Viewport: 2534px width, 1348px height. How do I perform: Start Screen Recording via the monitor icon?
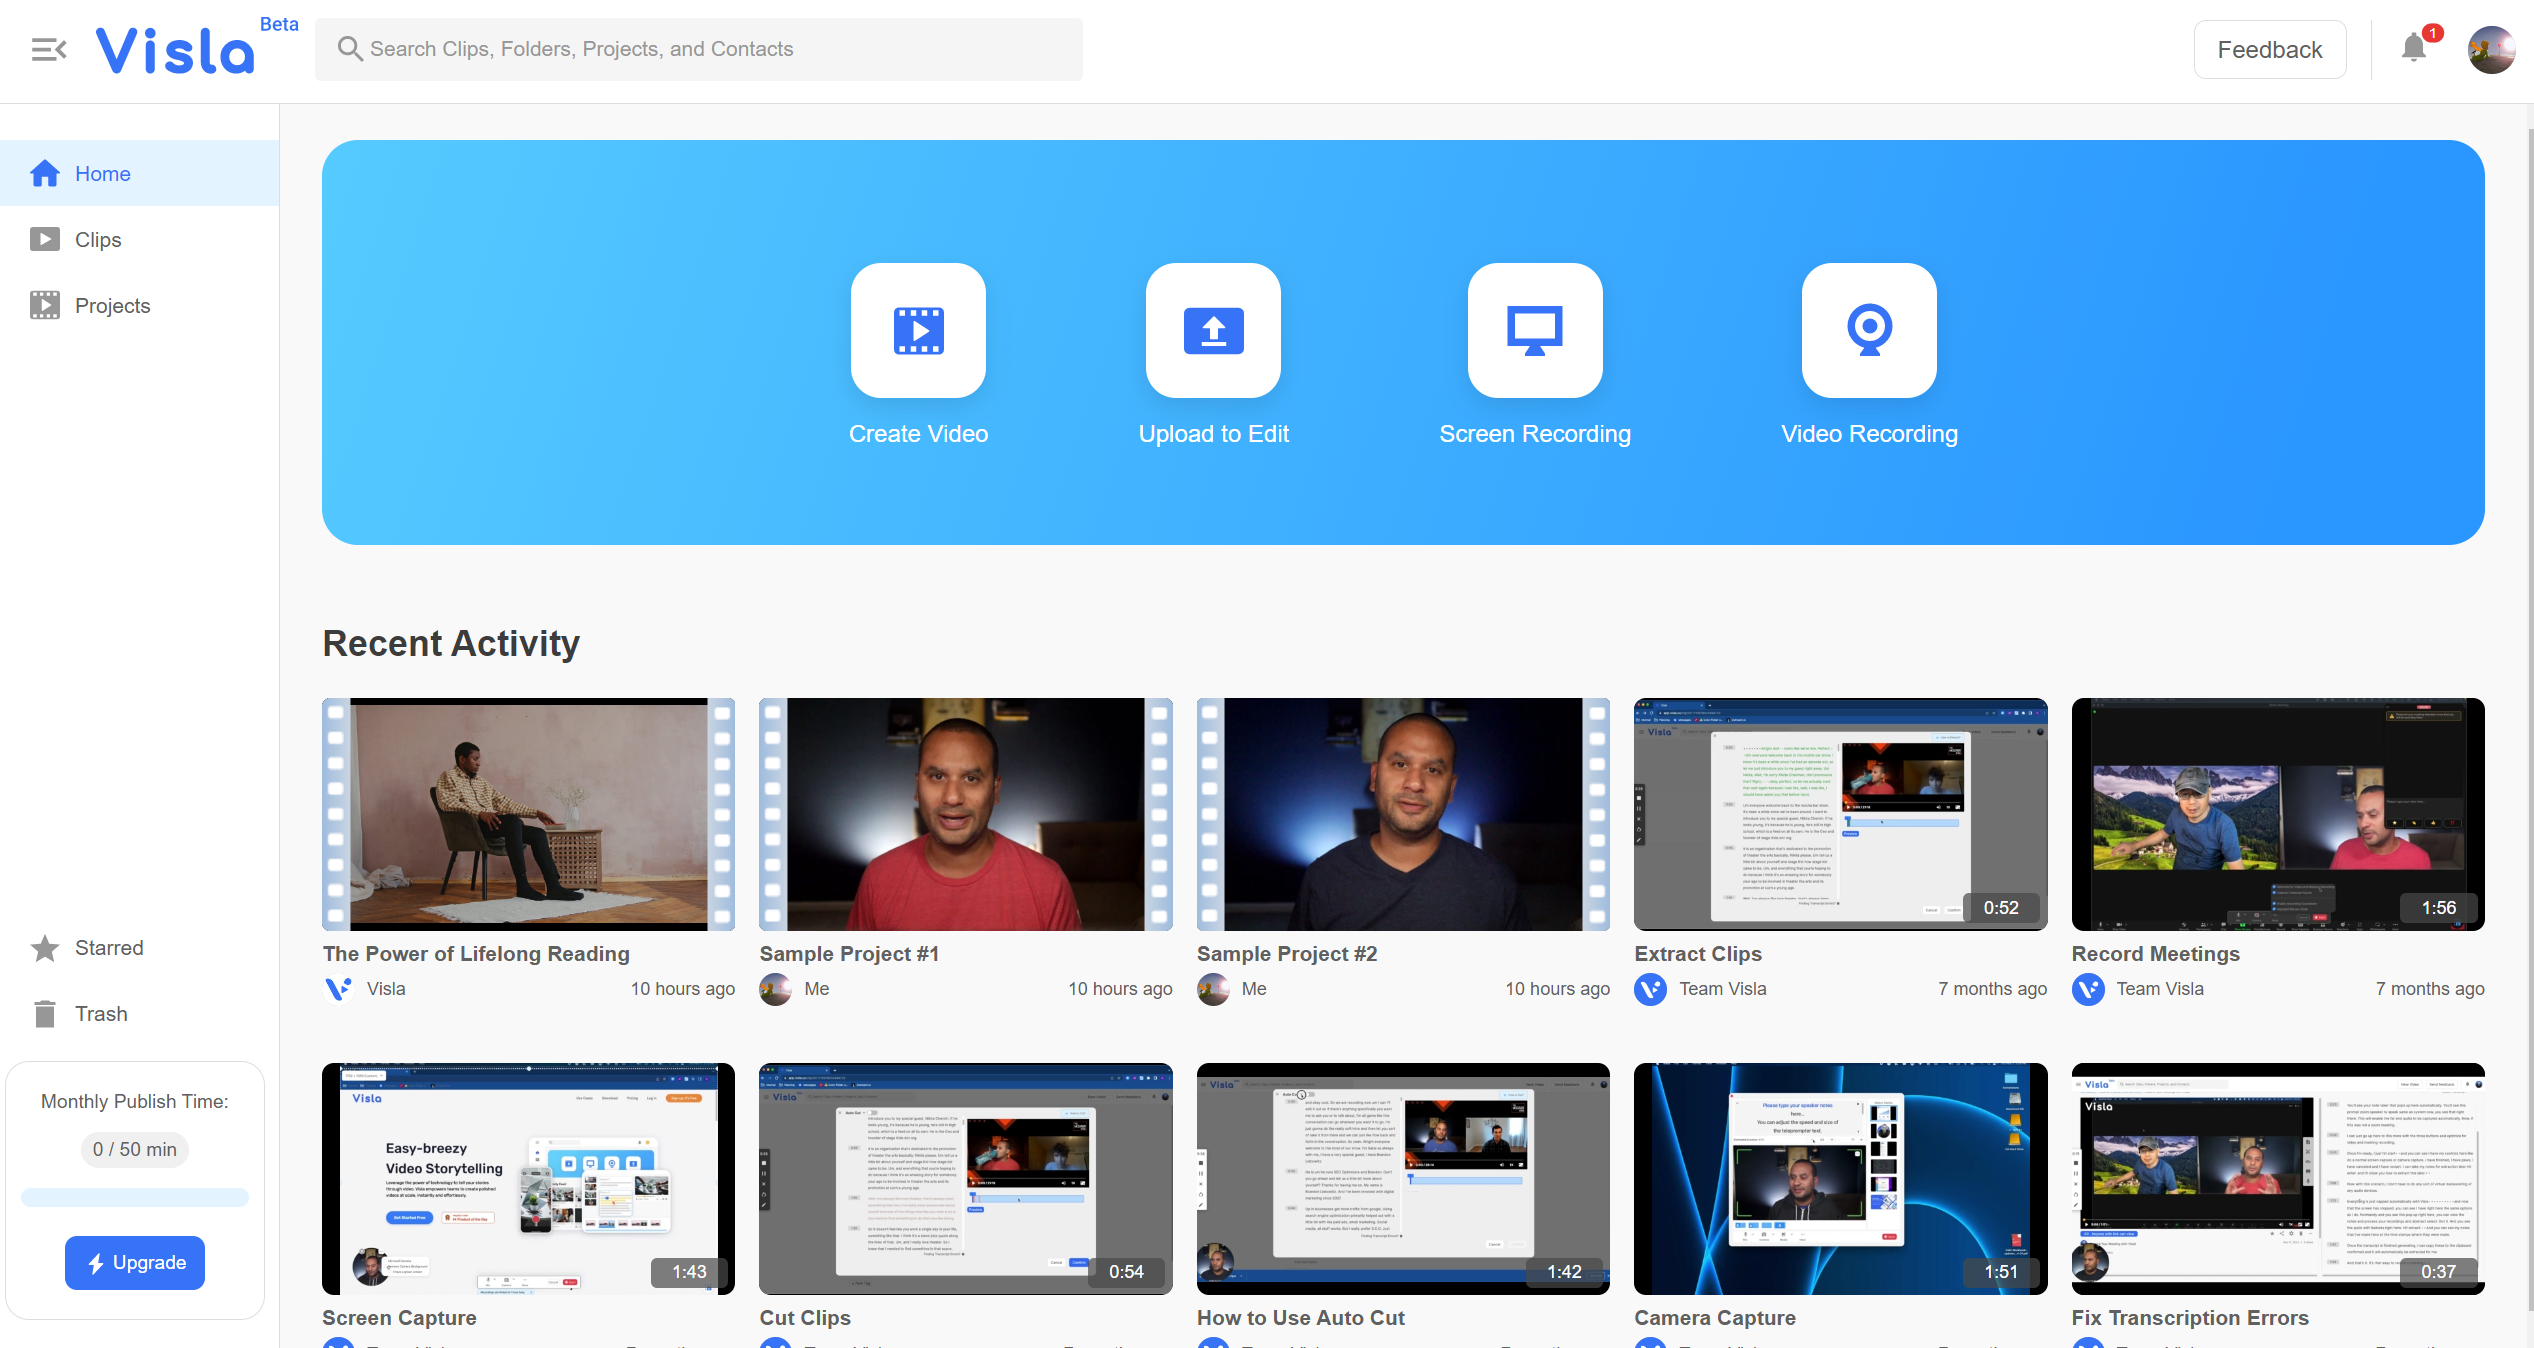(x=1534, y=331)
